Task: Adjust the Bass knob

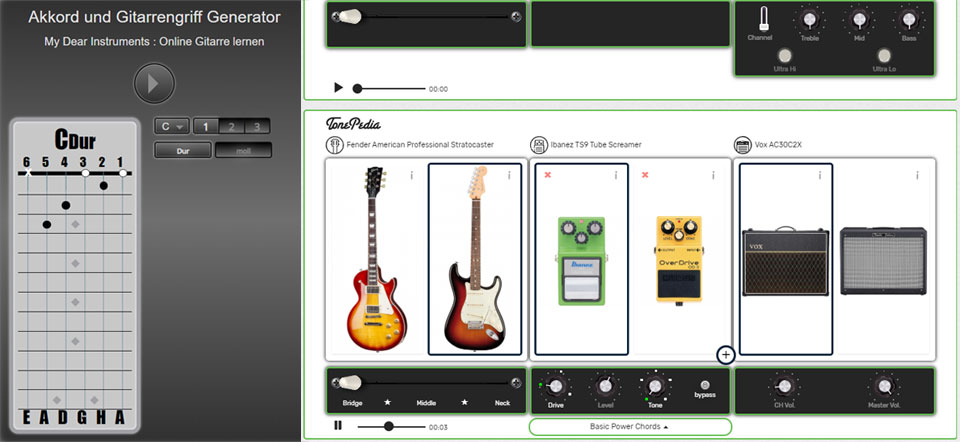Action: [x=909, y=20]
